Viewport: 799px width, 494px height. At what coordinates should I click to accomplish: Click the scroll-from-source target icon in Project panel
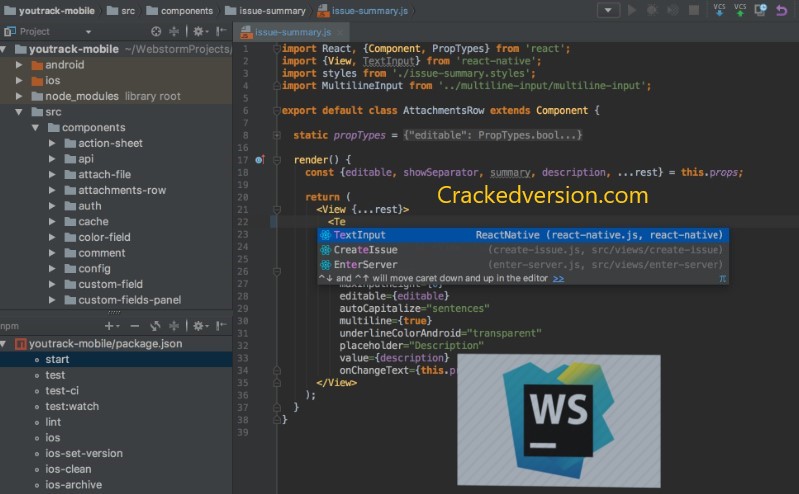(157, 31)
